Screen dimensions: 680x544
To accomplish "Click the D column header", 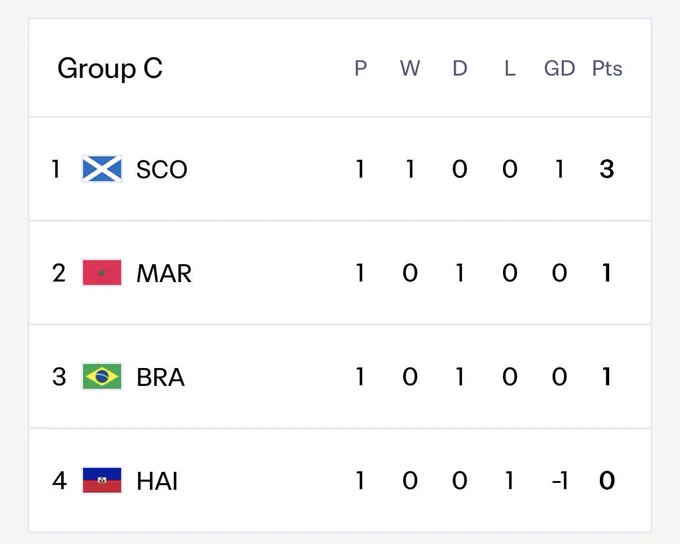I will click(x=460, y=68).
